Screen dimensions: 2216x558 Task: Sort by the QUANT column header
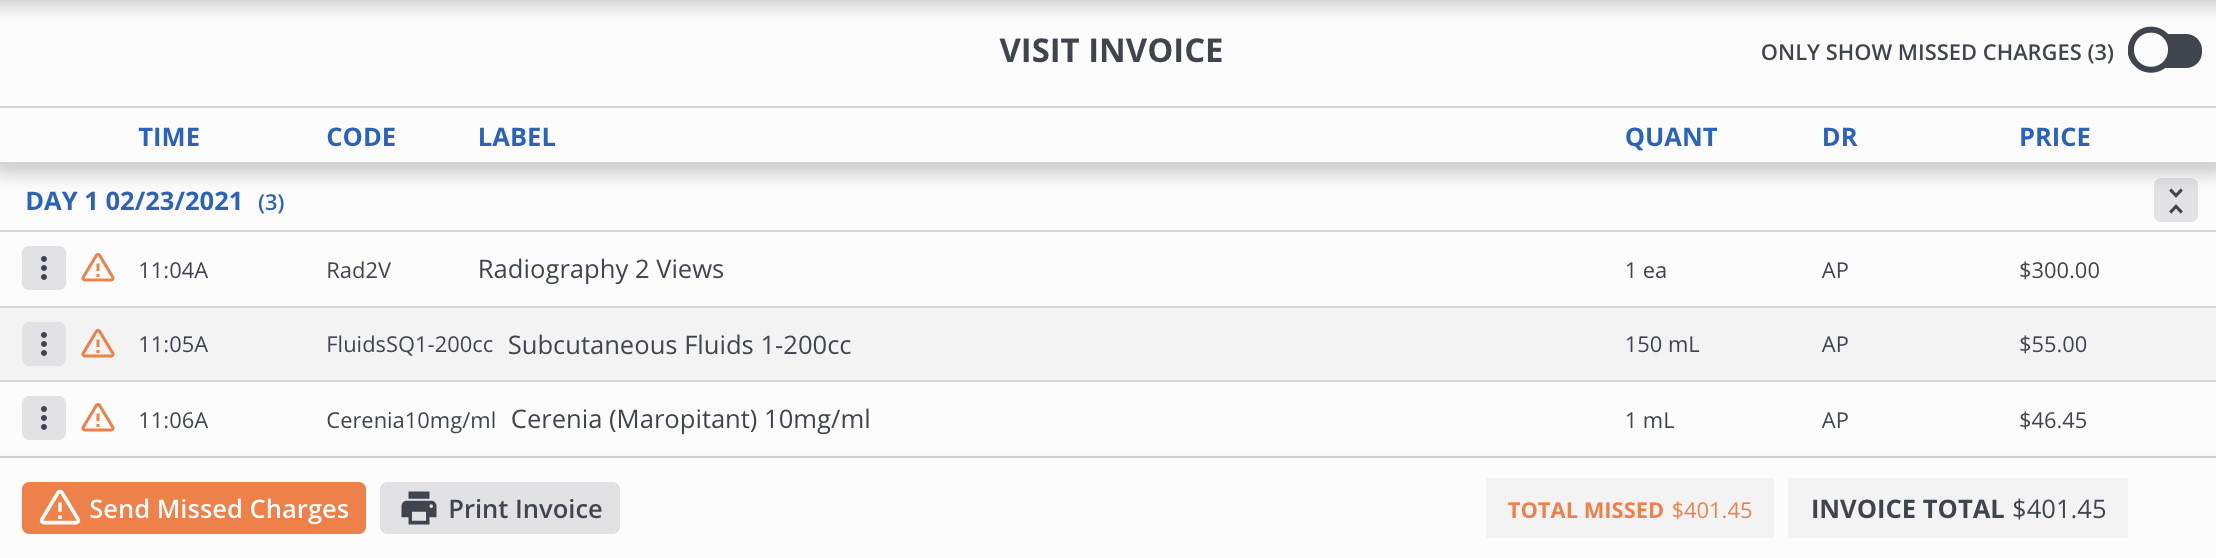1670,137
